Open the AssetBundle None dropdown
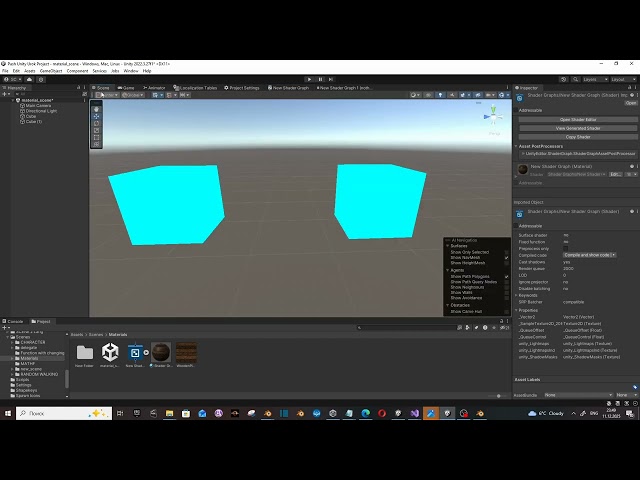640x480 pixels. click(x=578, y=395)
